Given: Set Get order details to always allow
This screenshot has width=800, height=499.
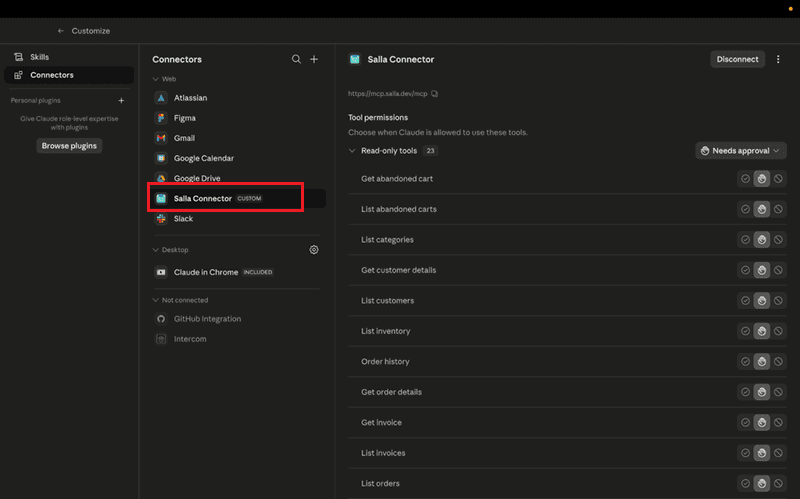Looking at the screenshot, I should pyautogui.click(x=745, y=392).
